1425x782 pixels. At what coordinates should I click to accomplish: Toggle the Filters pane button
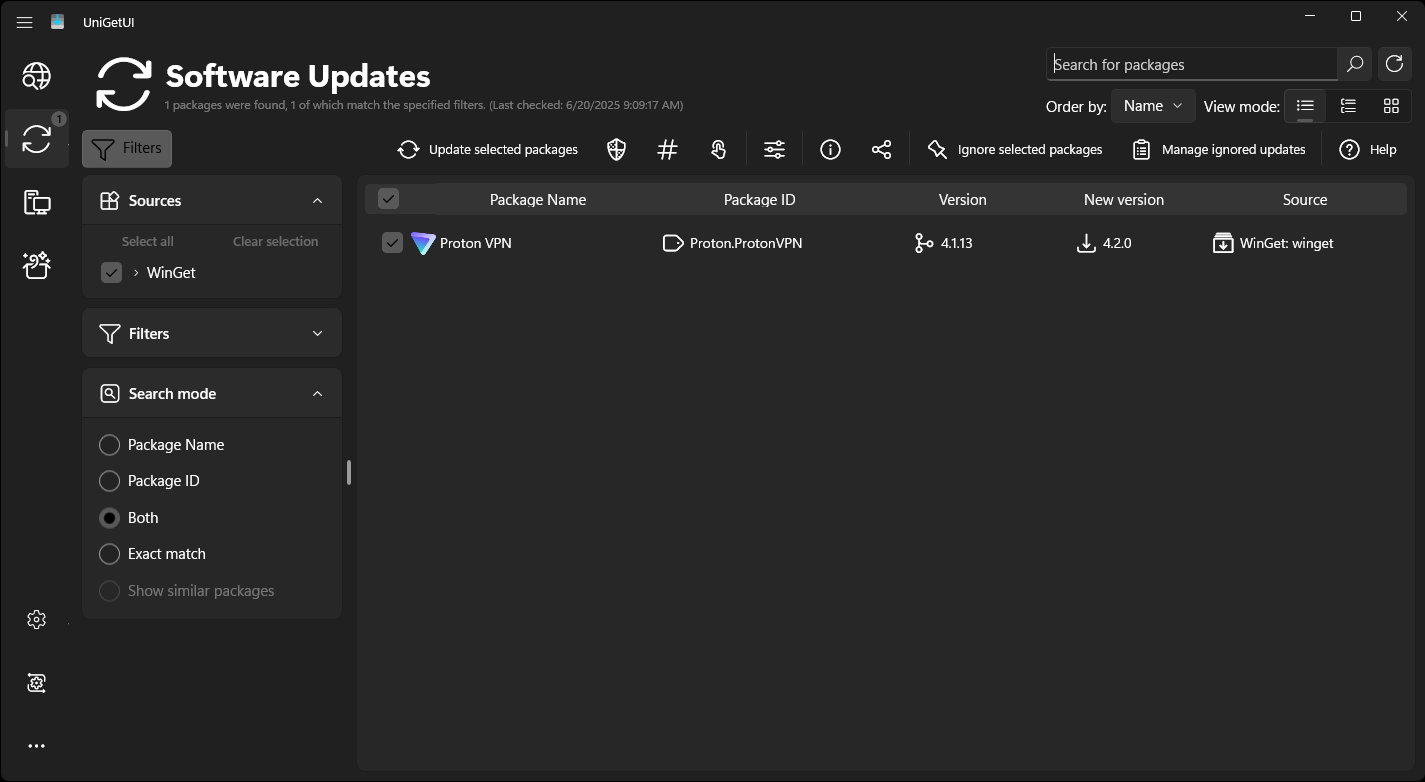click(127, 148)
